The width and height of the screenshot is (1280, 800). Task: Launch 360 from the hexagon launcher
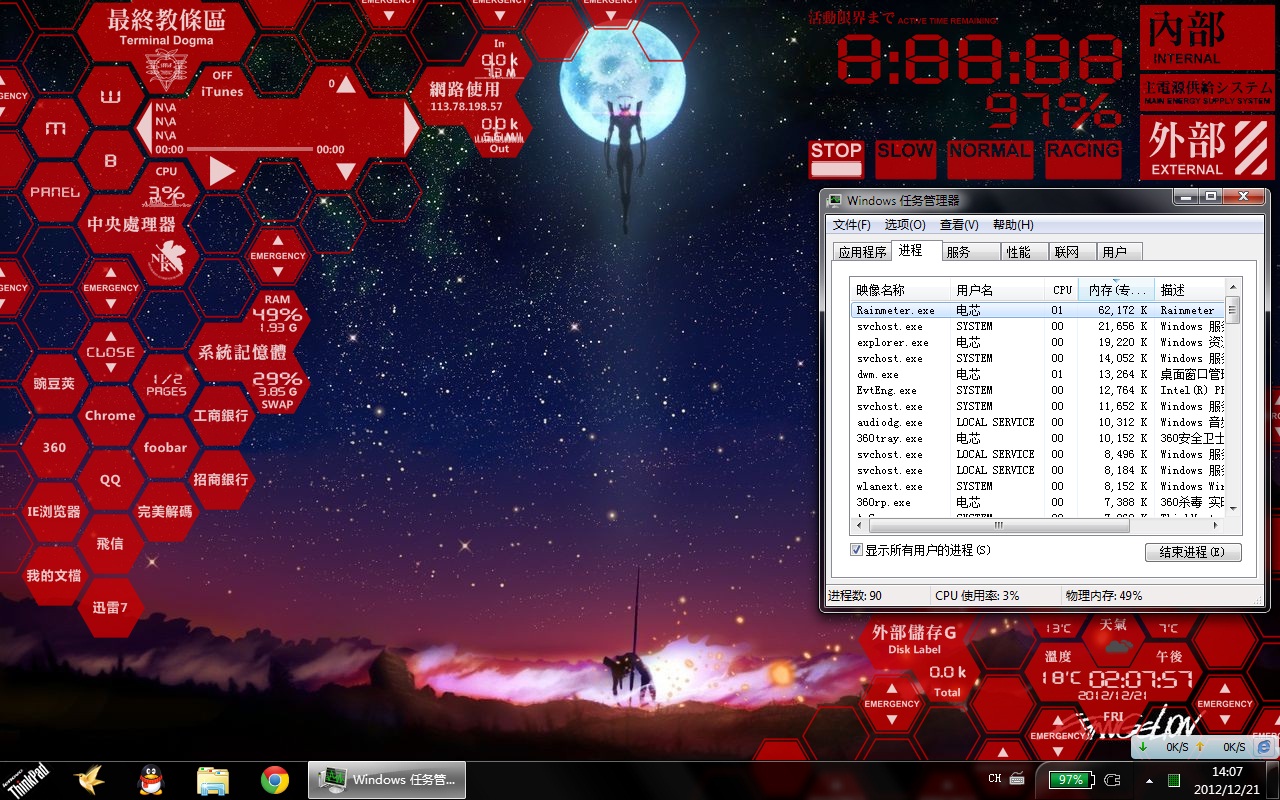[x=54, y=448]
